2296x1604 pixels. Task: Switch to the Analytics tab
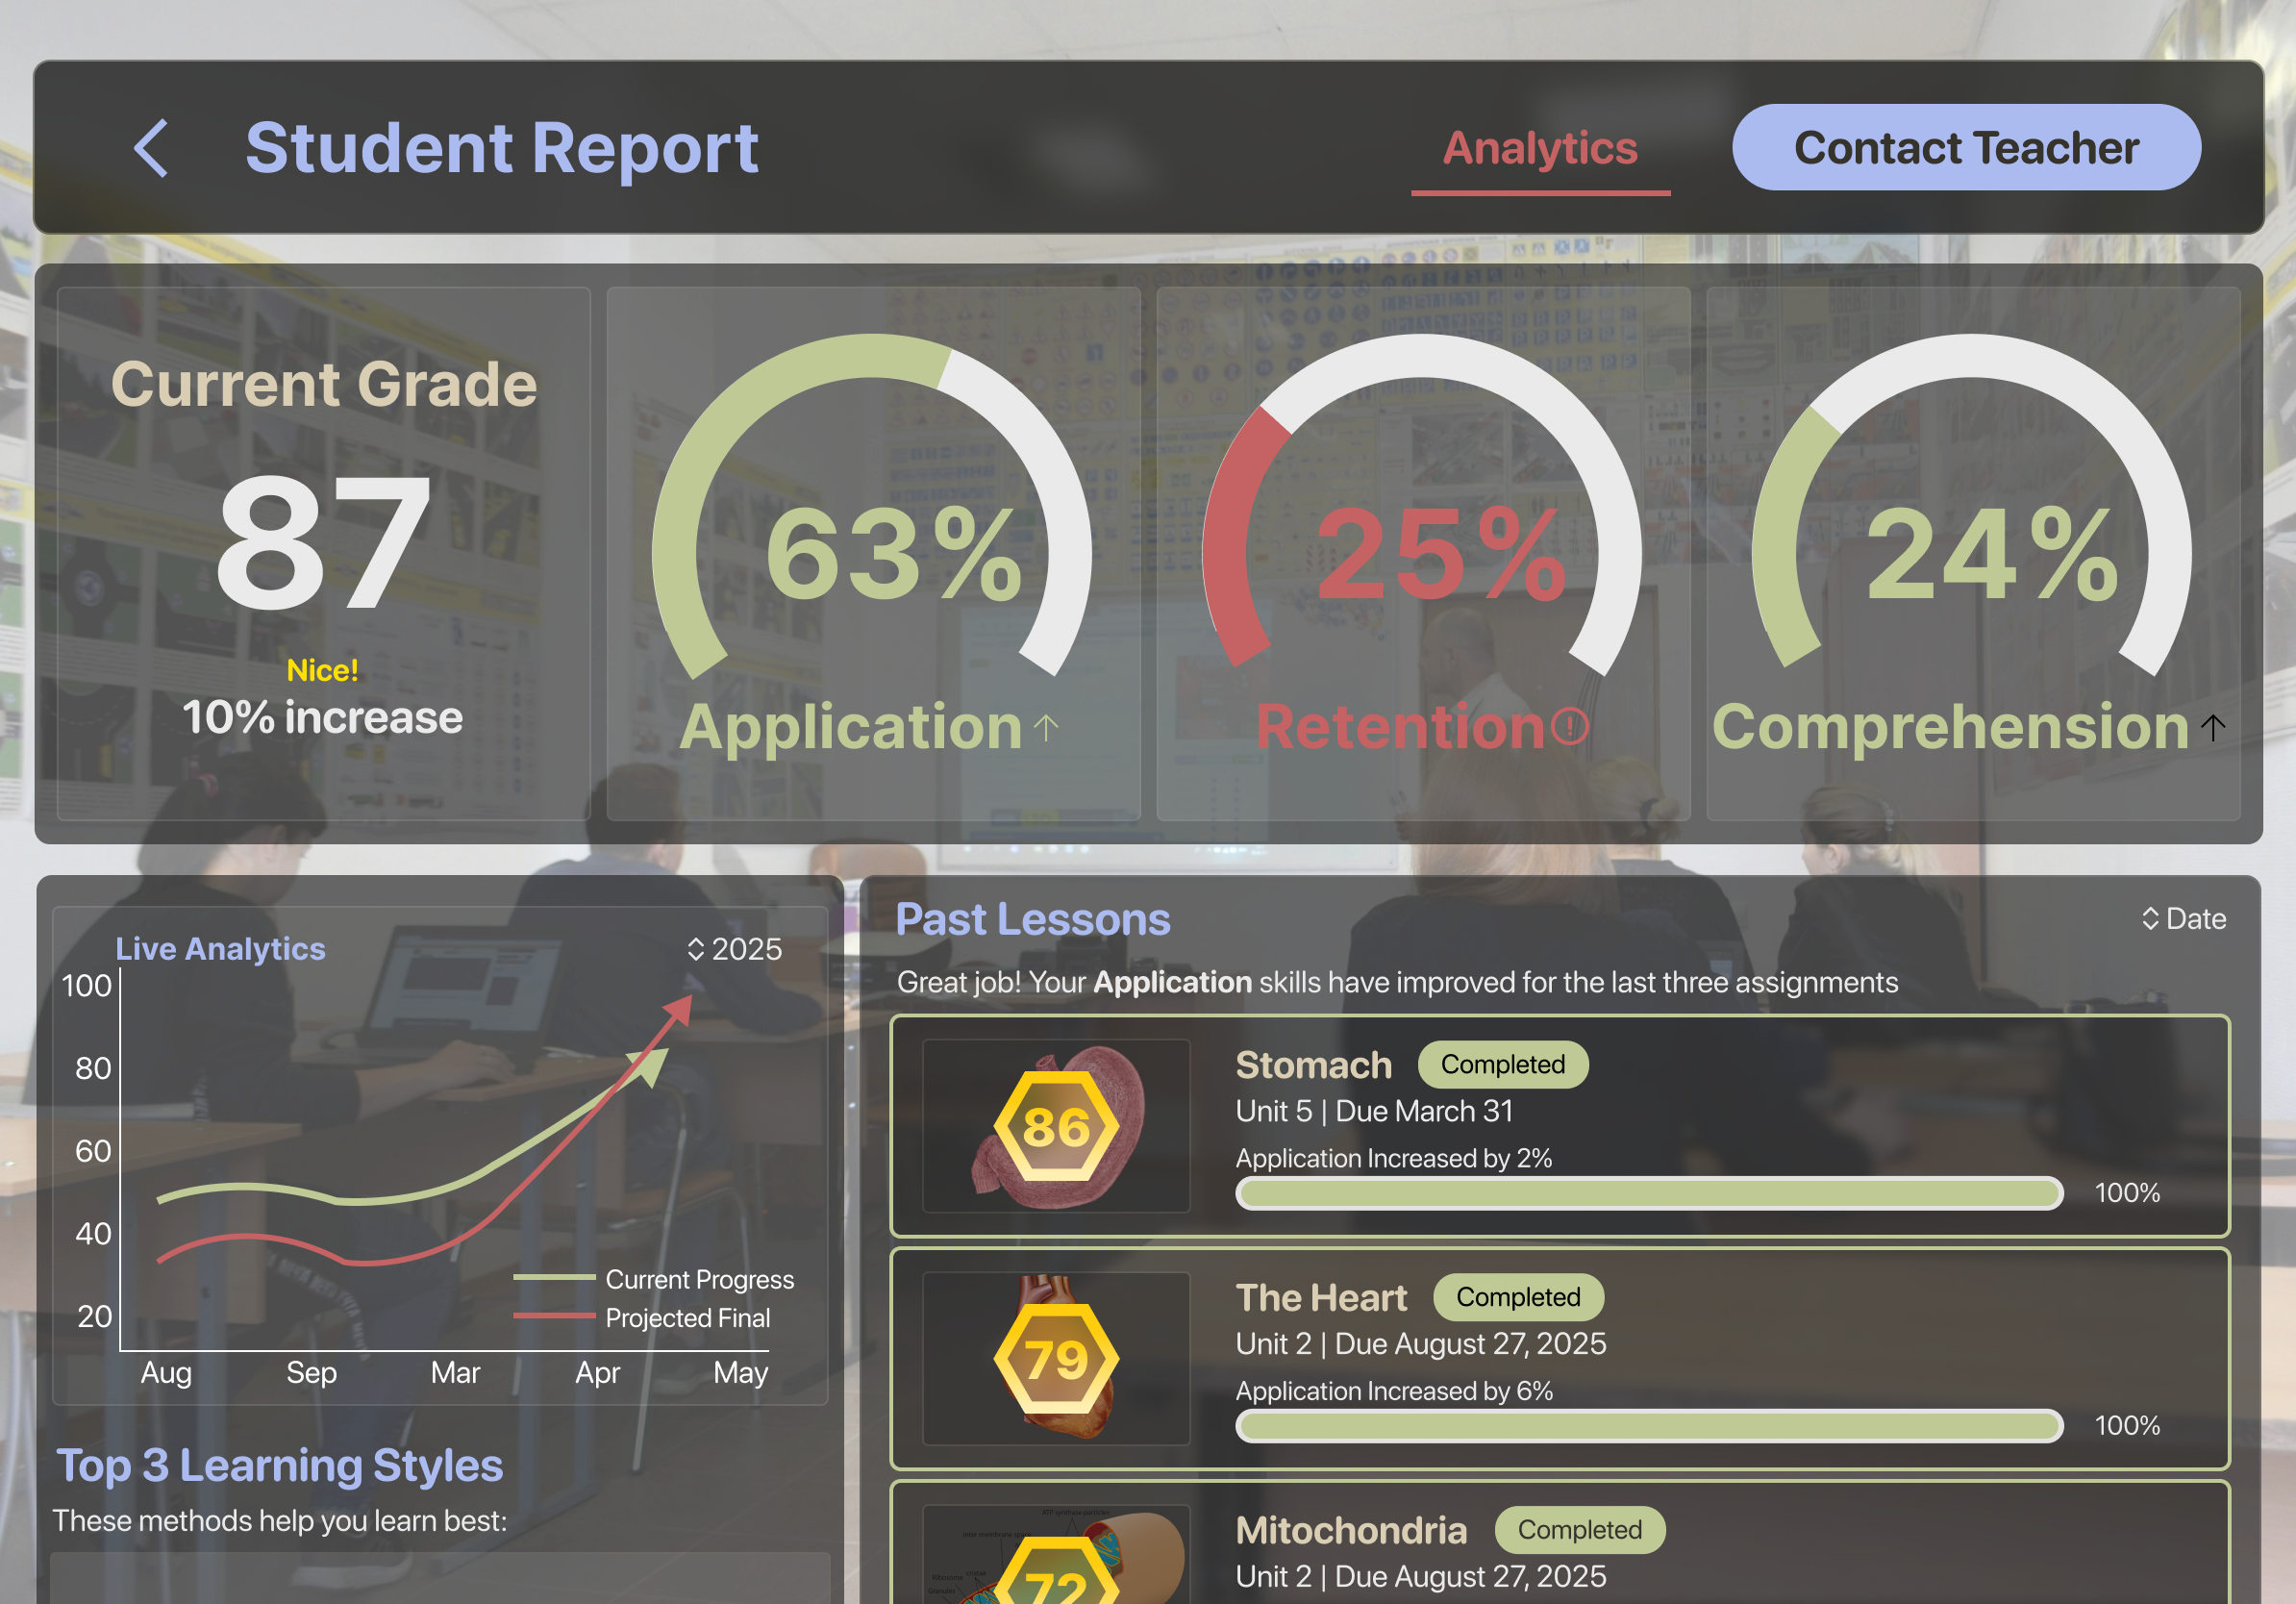tap(1540, 148)
